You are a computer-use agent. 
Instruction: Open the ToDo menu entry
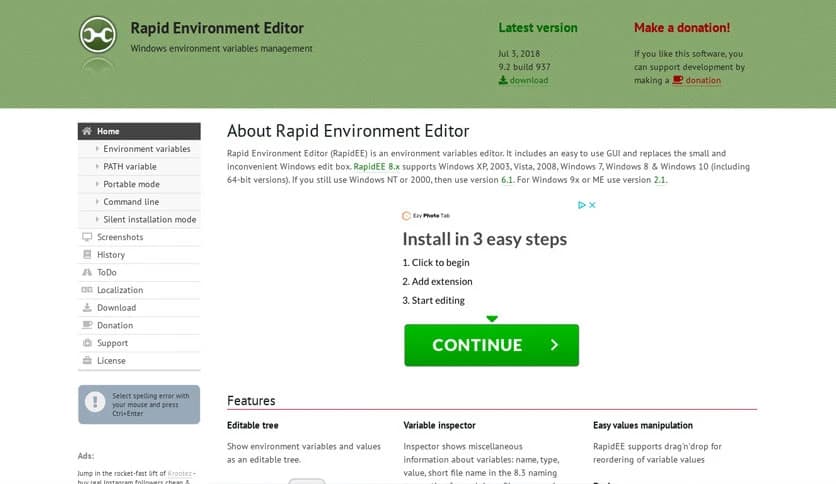[139, 272]
